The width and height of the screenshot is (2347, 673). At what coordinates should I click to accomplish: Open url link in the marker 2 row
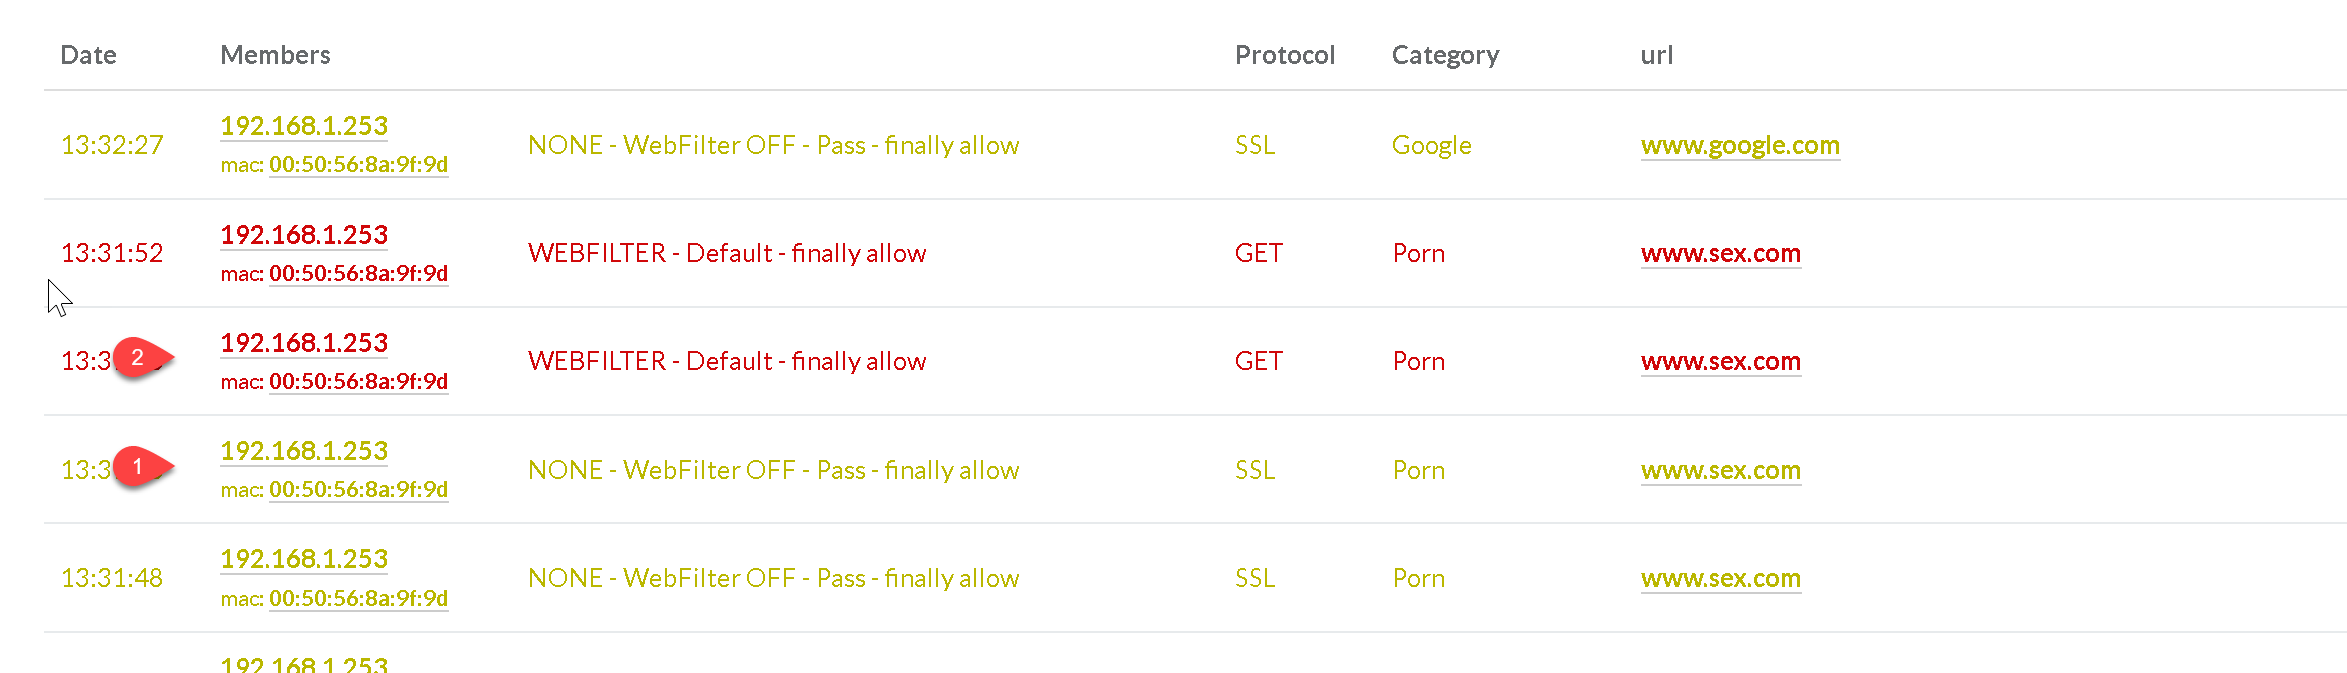click(1720, 362)
